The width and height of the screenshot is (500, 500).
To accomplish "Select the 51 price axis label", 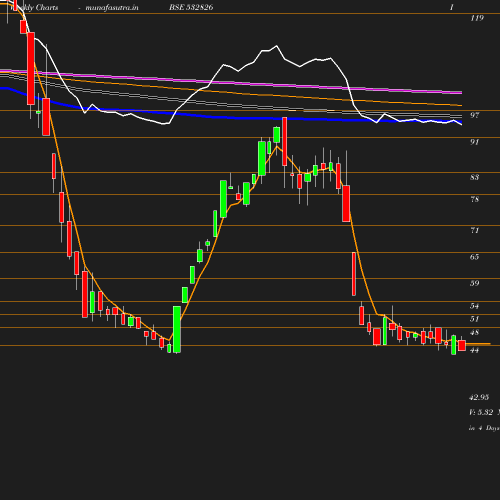I will tap(475, 319).
